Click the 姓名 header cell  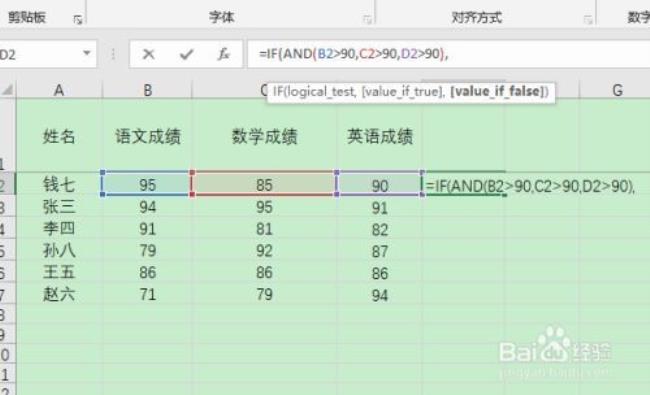[x=59, y=136]
